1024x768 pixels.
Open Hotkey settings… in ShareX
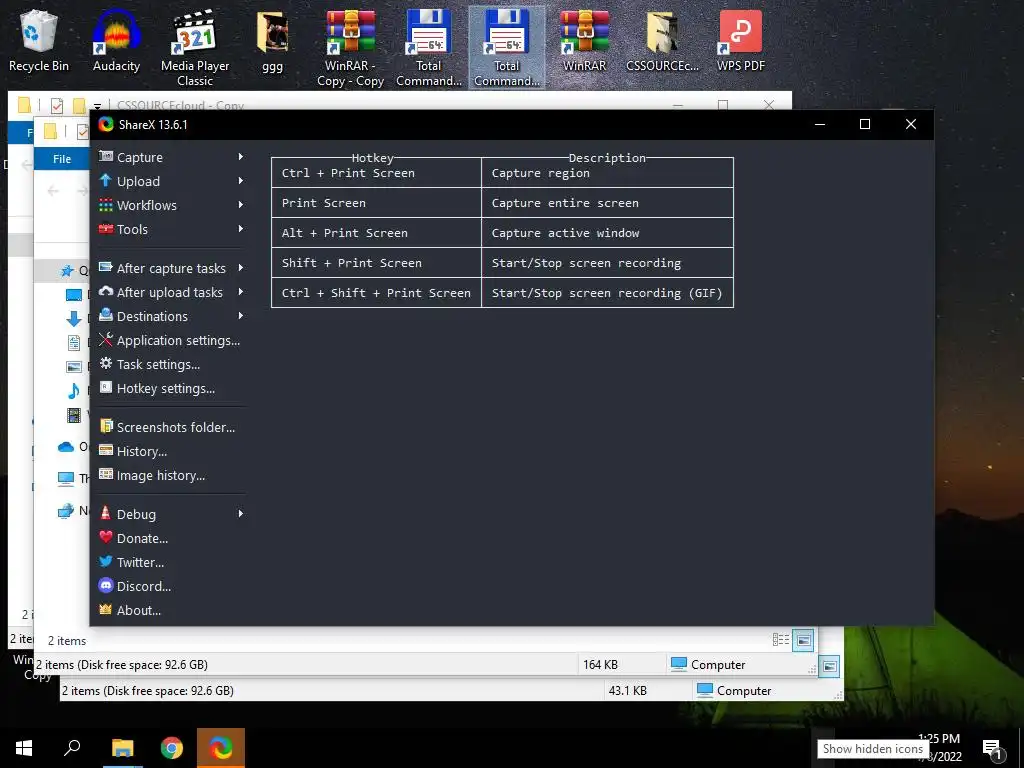click(166, 389)
